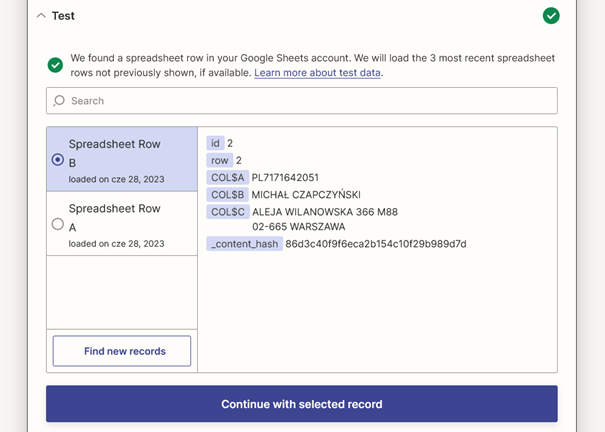Image resolution: width=605 pixels, height=432 pixels.
Task: Open the Learn more about test data link
Action: point(318,73)
